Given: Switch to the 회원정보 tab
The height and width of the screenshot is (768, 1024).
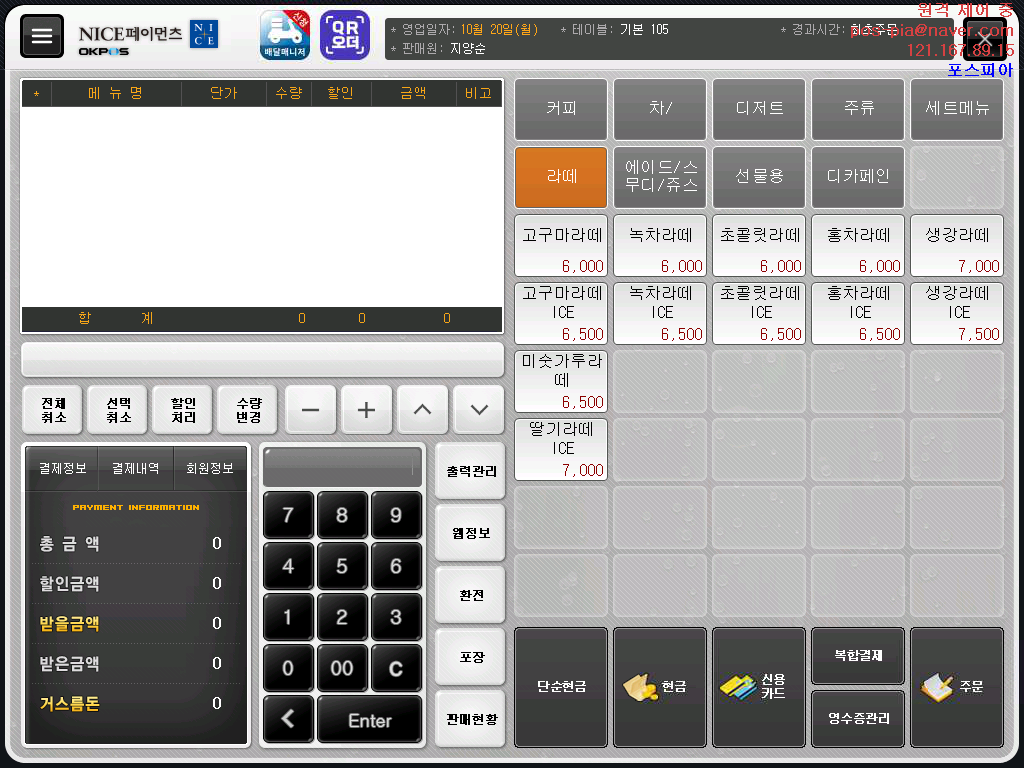Looking at the screenshot, I should click(210, 468).
